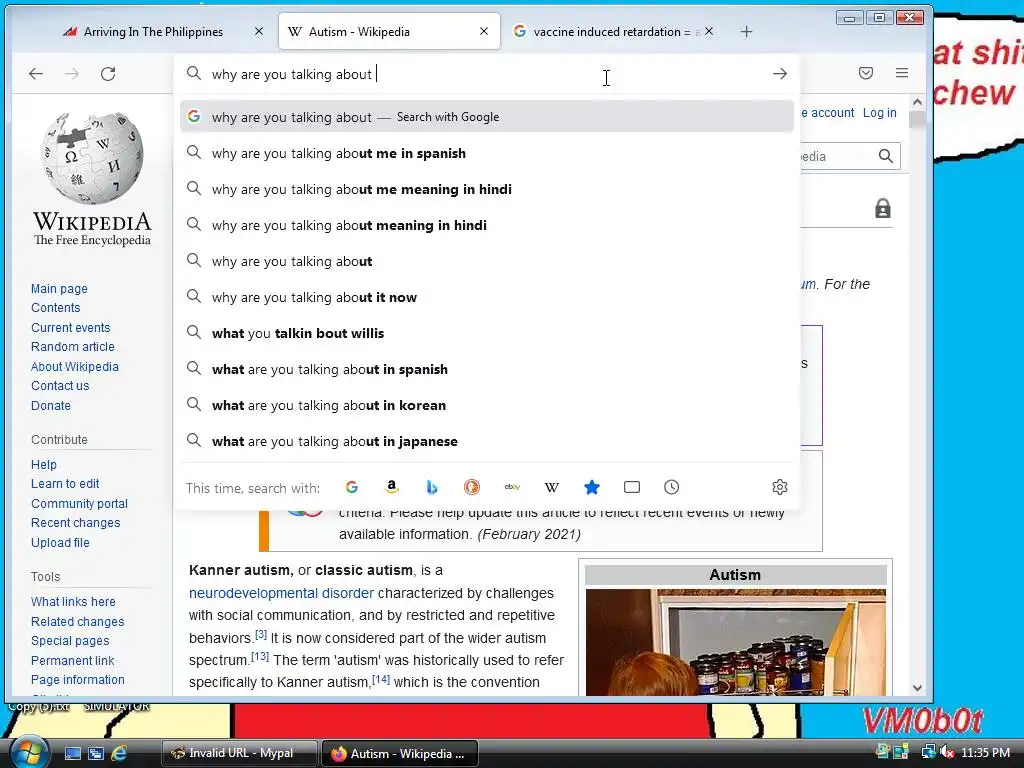Image resolution: width=1024 pixels, height=768 pixels.
Task: Open the Community portal link
Action: pos(79,504)
